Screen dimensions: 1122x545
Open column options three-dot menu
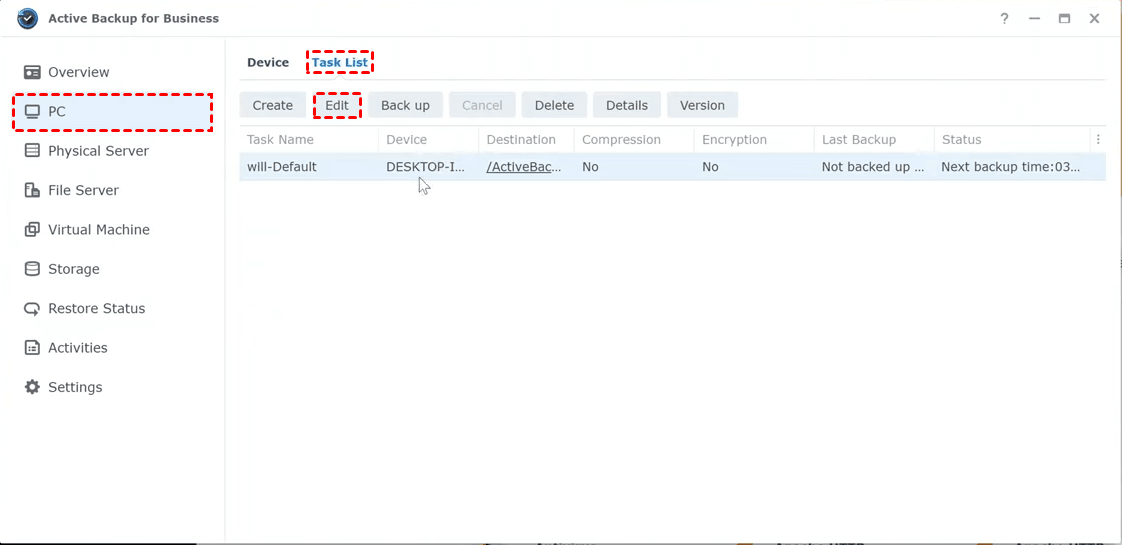coord(1098,140)
